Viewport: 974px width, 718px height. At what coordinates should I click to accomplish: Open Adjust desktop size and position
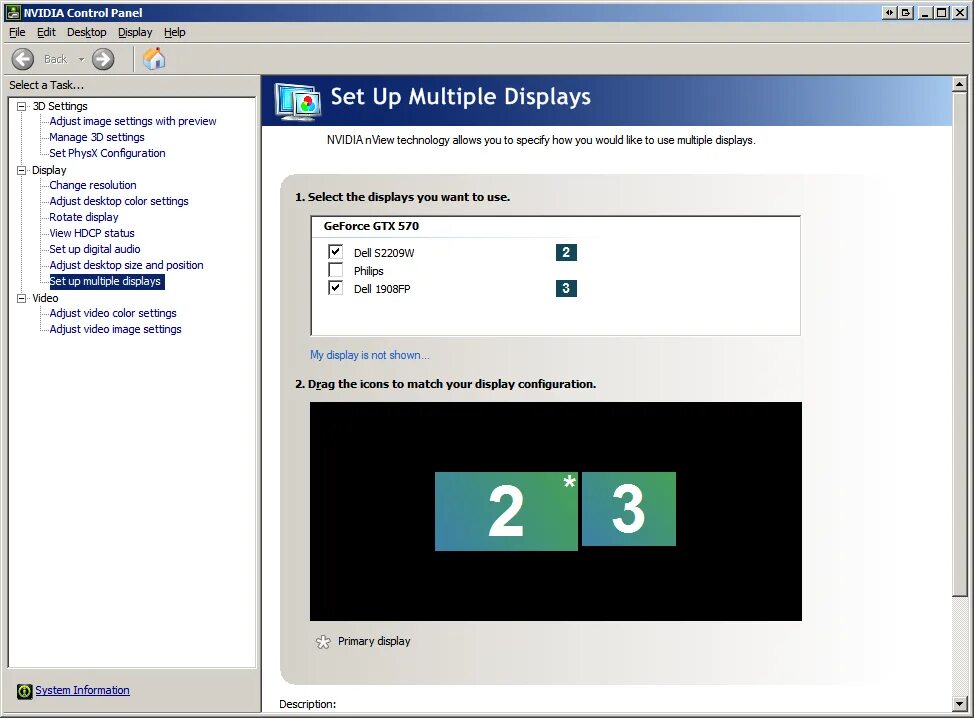[127, 265]
